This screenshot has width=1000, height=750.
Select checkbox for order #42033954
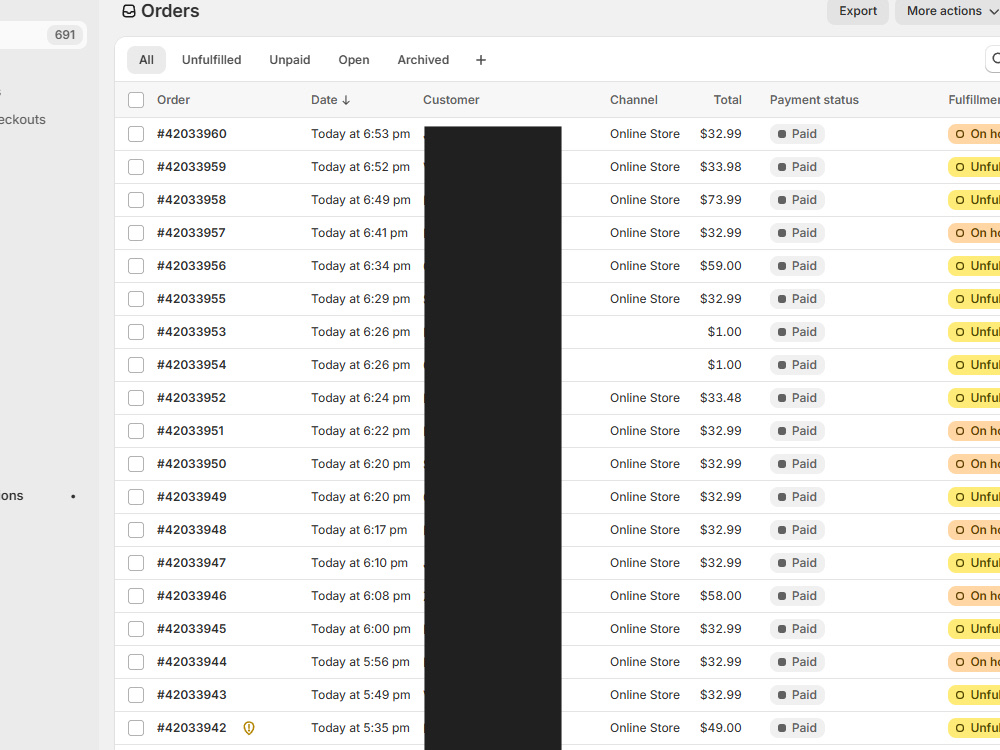pos(136,365)
